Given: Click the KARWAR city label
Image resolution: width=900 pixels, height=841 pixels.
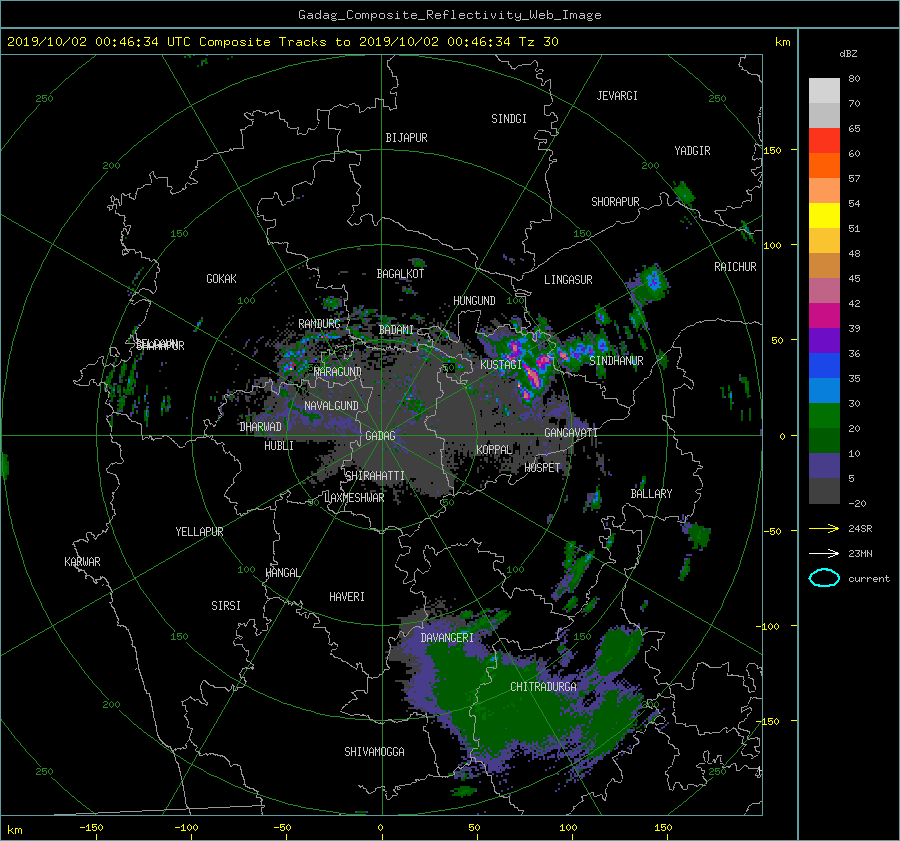Looking at the screenshot, I should [x=82, y=562].
